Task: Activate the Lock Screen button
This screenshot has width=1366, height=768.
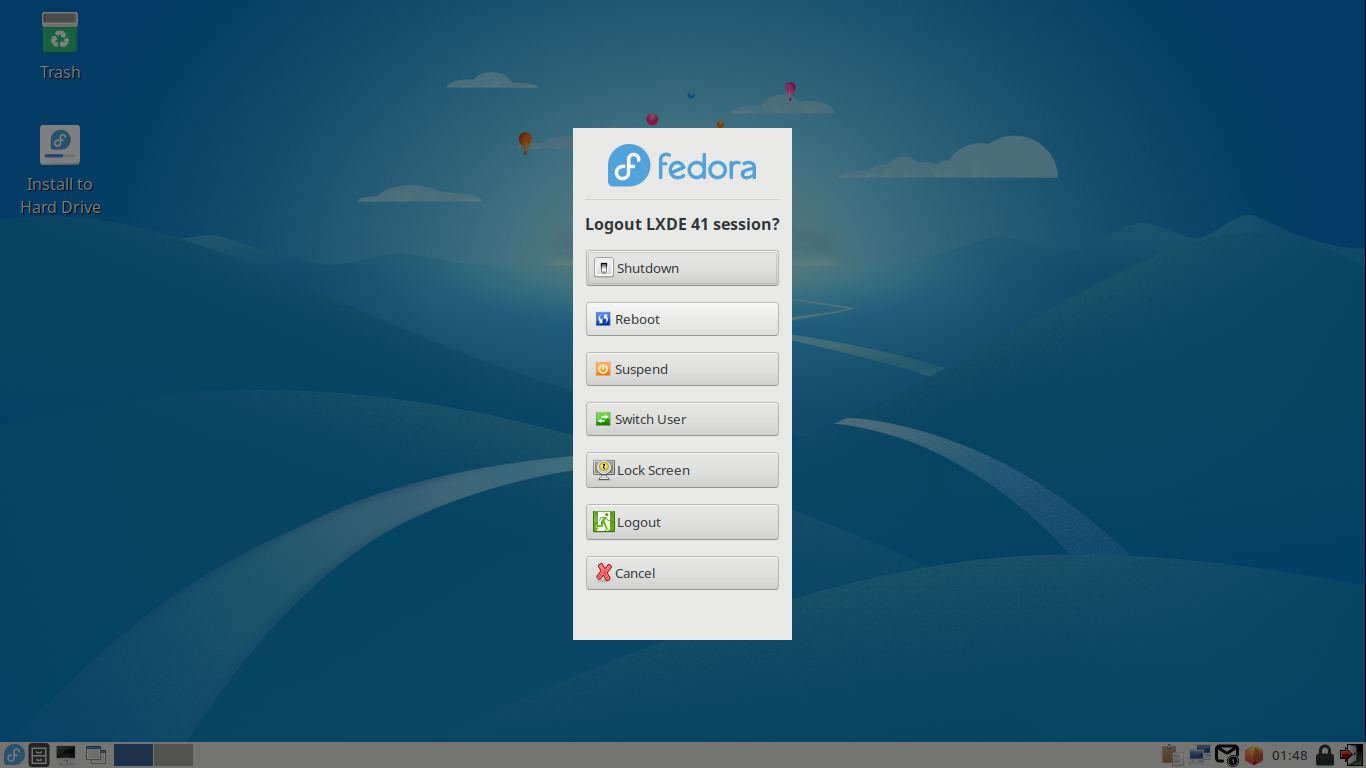Action: click(682, 470)
